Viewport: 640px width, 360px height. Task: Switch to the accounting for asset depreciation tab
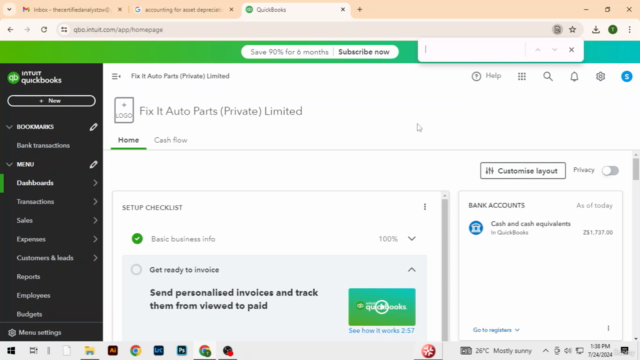[183, 9]
